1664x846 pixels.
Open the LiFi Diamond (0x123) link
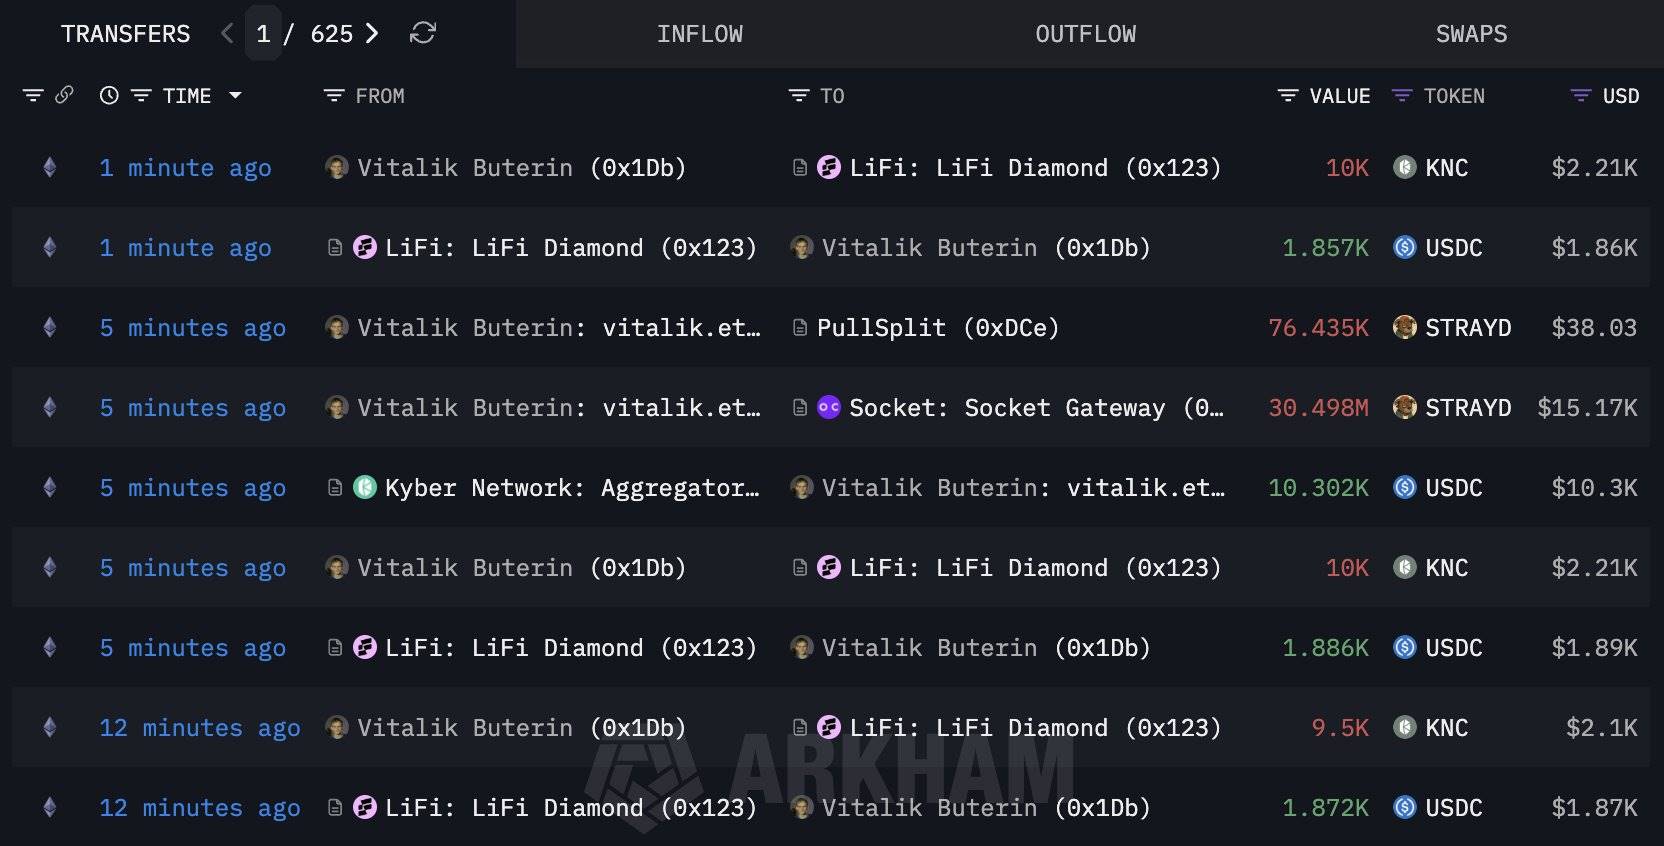(1035, 167)
